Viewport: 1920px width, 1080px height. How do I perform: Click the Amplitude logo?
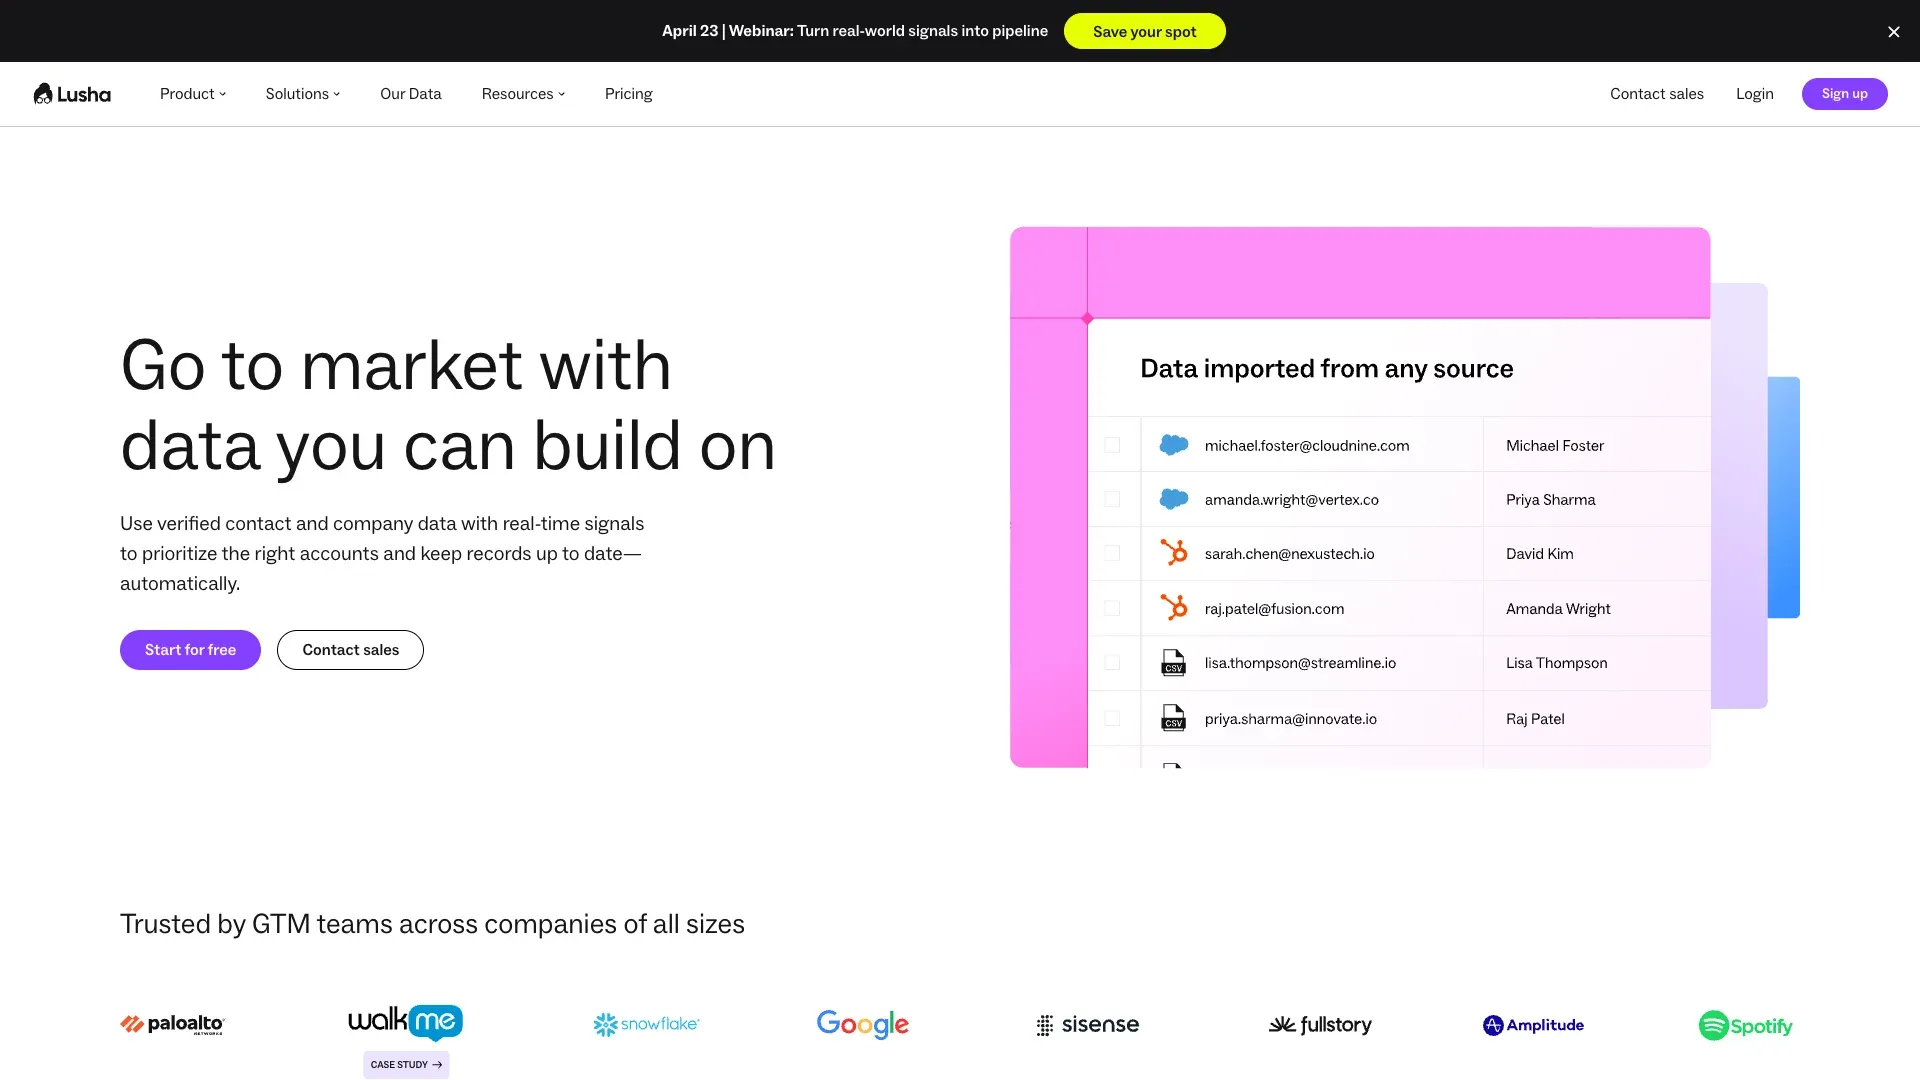coord(1533,1025)
